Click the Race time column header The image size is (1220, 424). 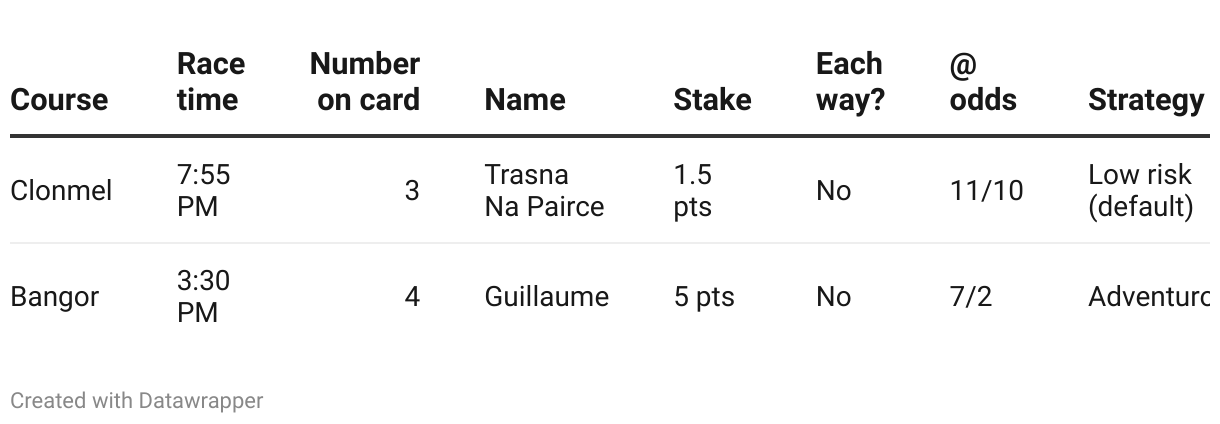click(x=210, y=82)
